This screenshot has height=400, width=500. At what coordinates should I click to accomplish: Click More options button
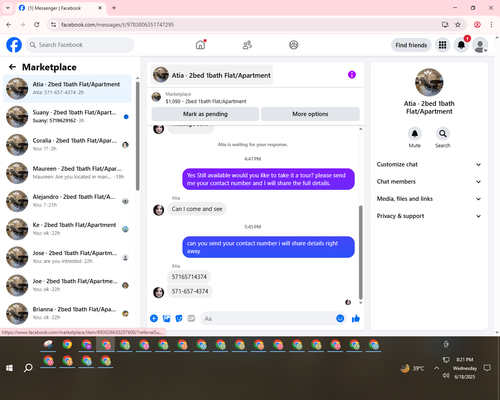310,114
